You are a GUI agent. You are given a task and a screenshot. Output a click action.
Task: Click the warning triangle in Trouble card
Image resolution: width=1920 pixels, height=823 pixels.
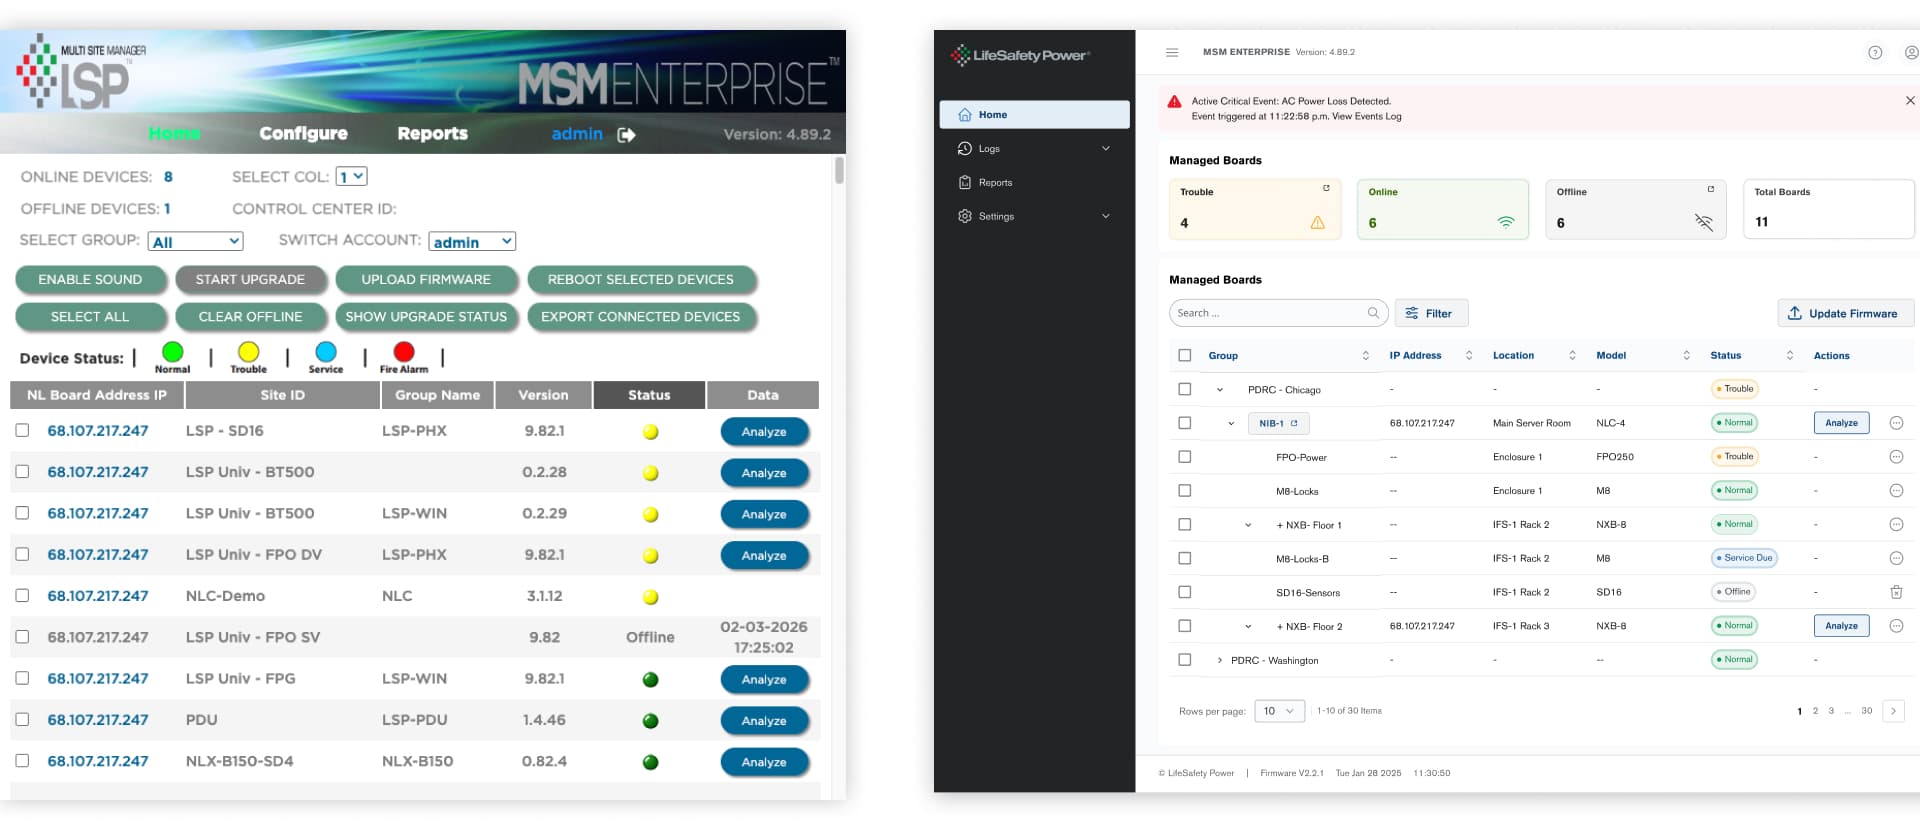coord(1317,223)
